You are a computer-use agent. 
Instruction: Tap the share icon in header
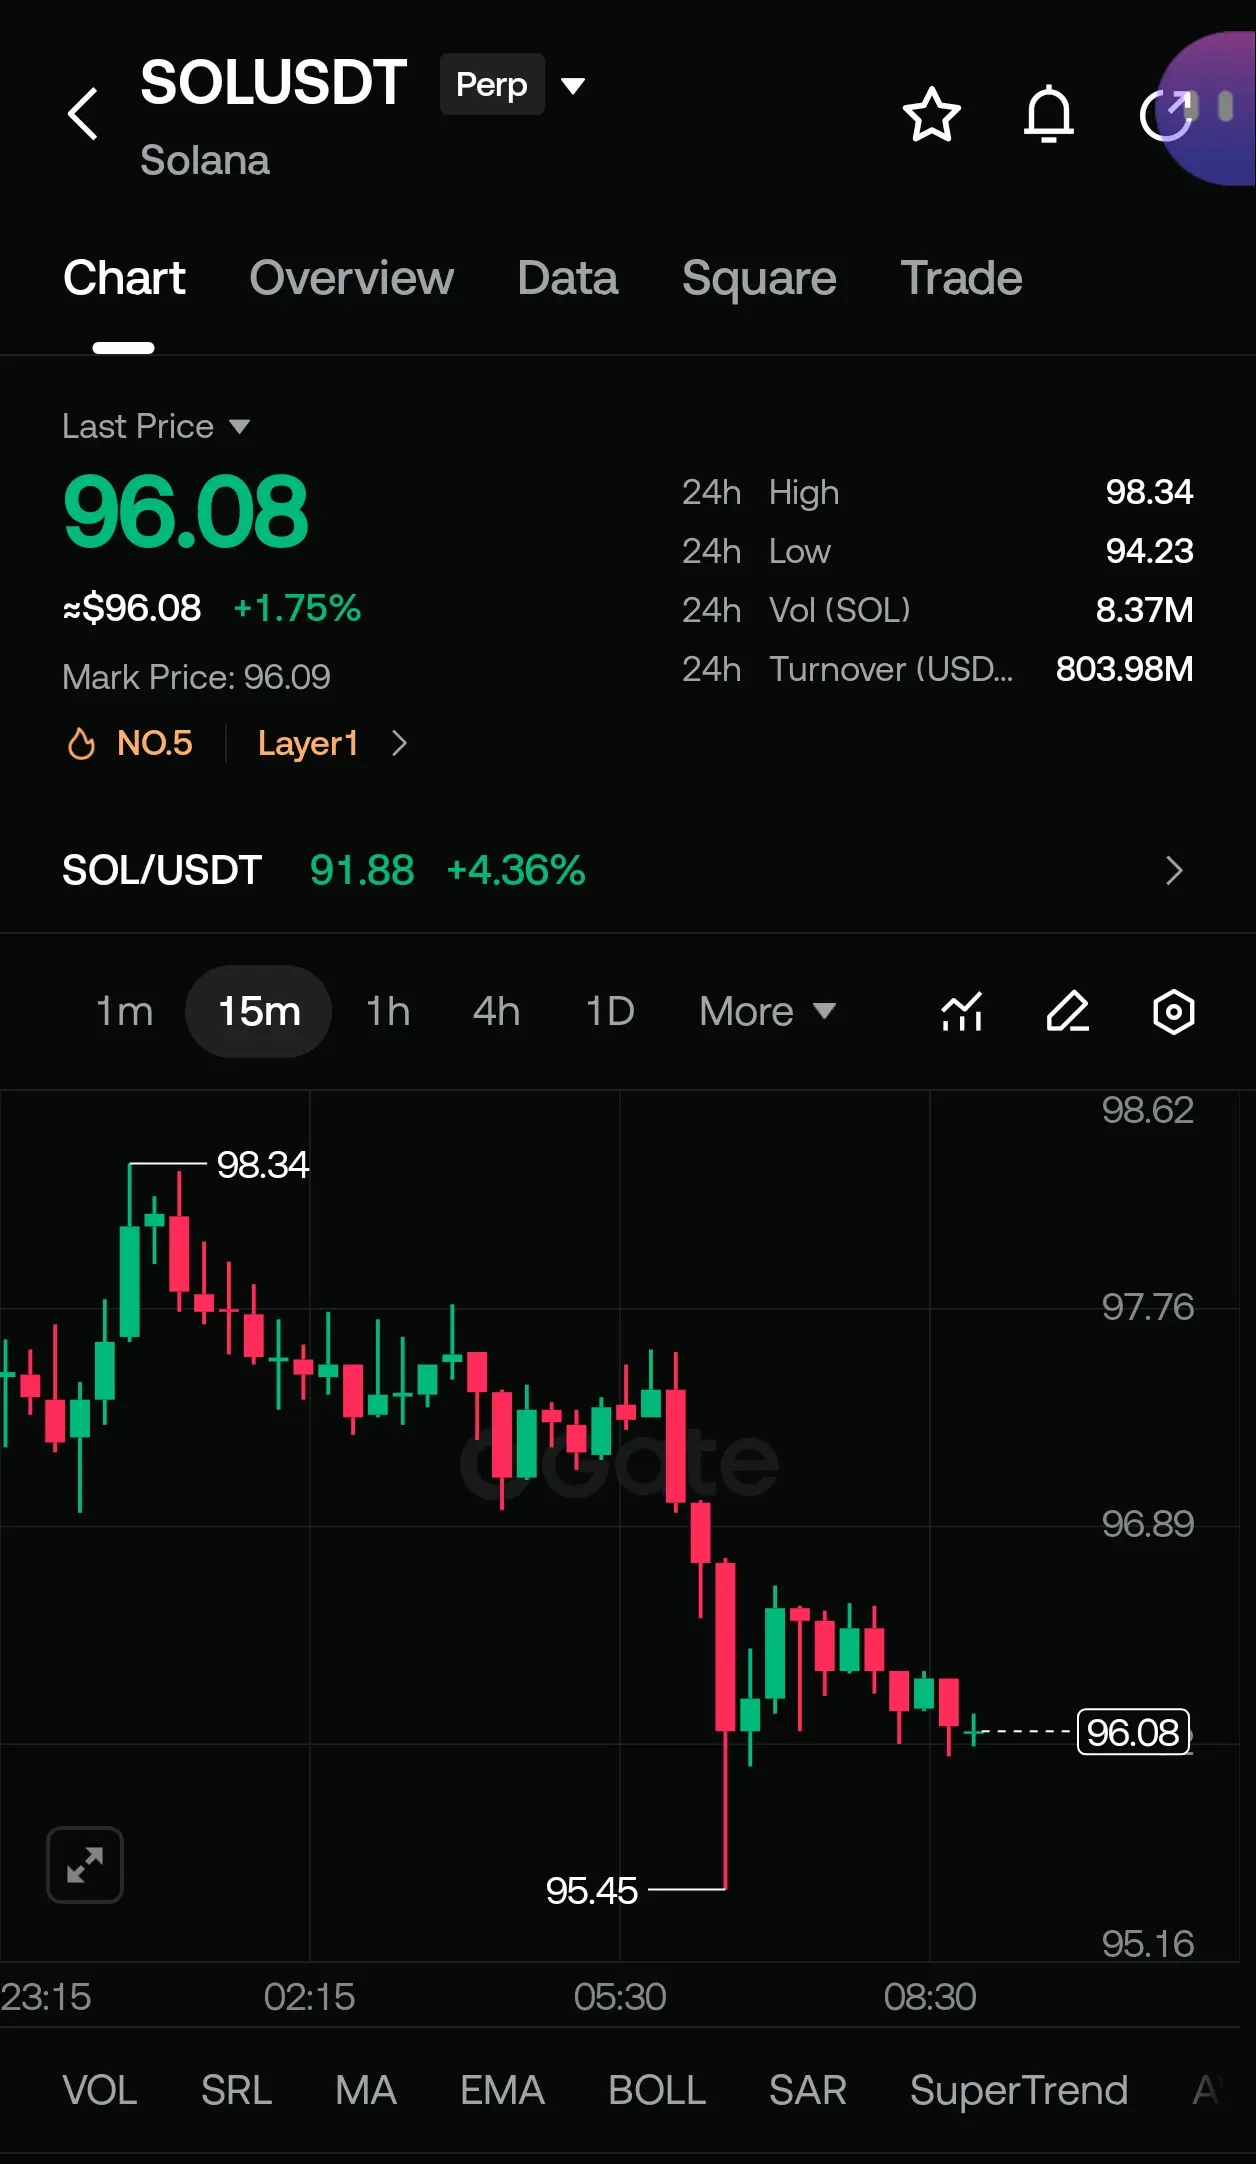(x=1165, y=114)
